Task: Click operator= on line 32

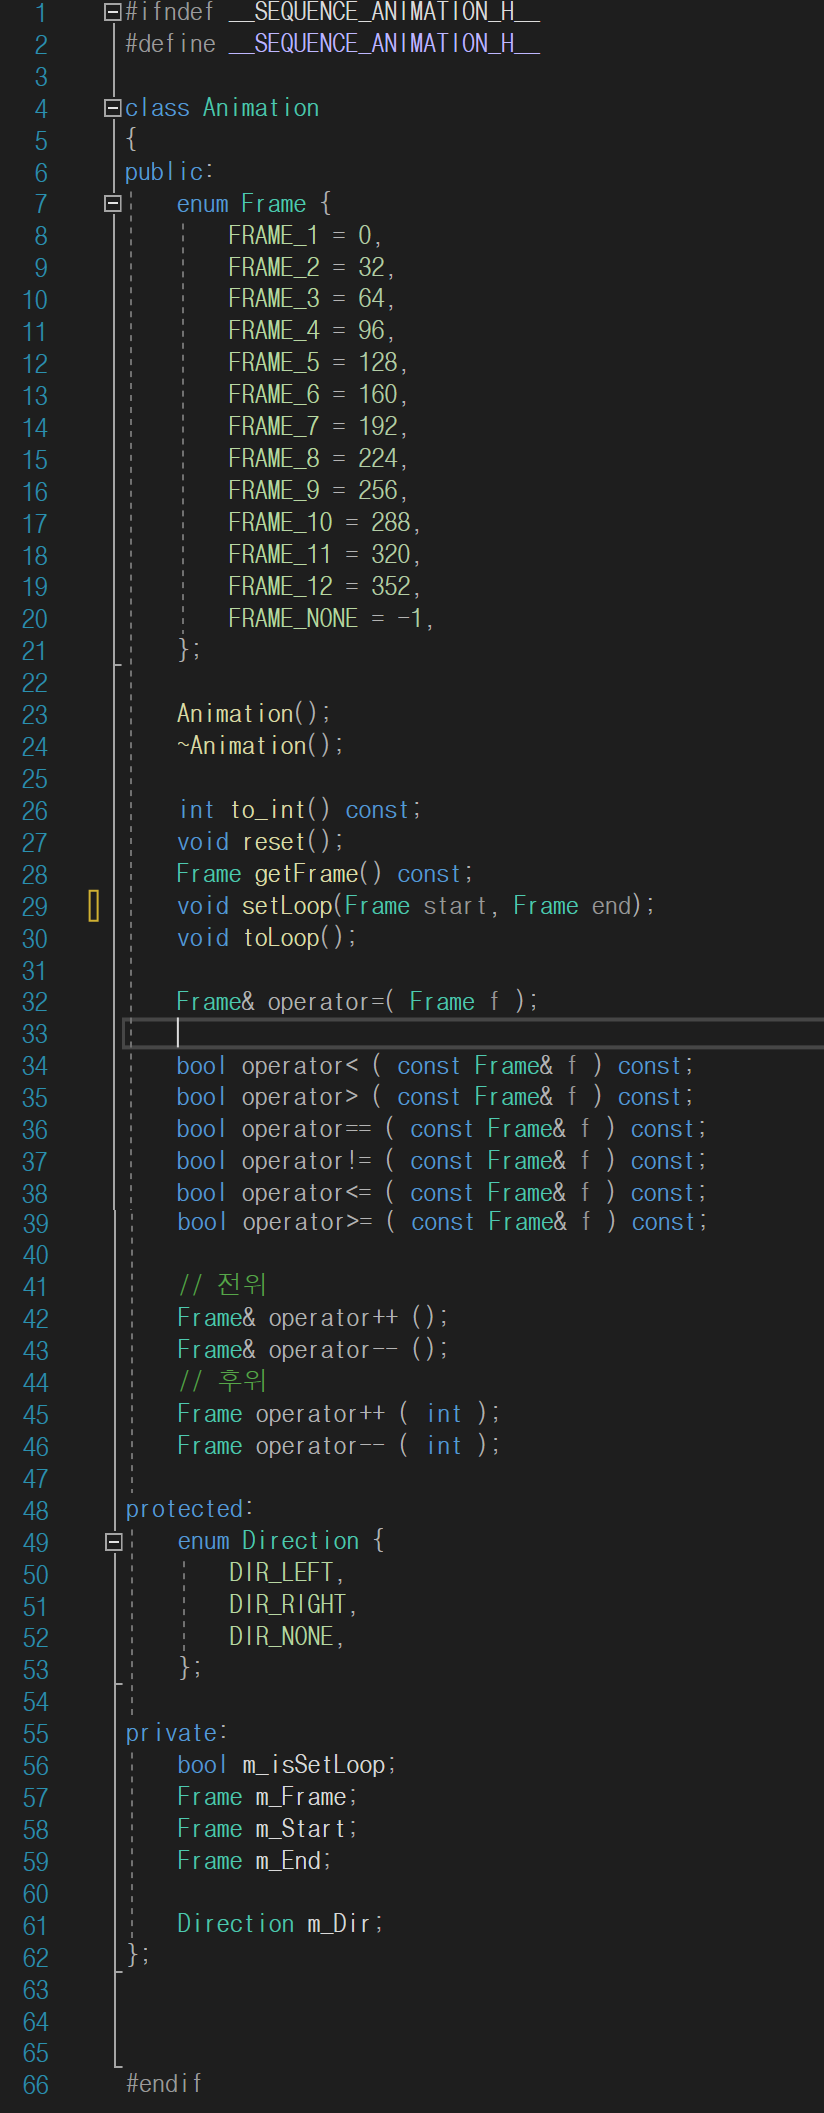Action: coord(326,1002)
